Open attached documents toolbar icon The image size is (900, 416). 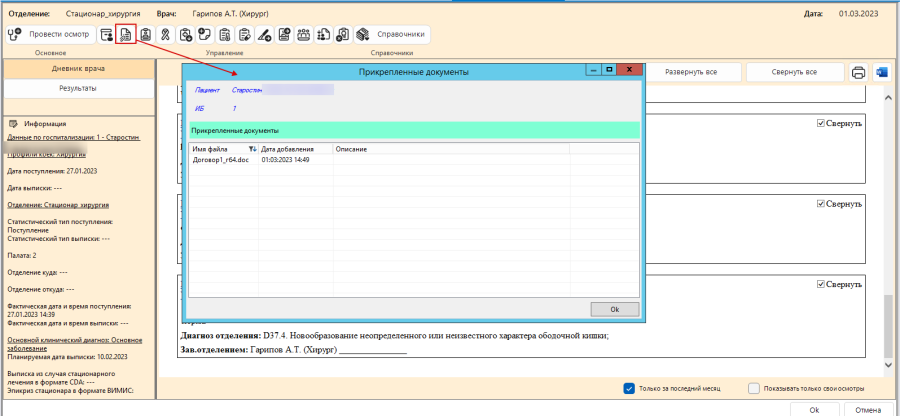pos(126,34)
